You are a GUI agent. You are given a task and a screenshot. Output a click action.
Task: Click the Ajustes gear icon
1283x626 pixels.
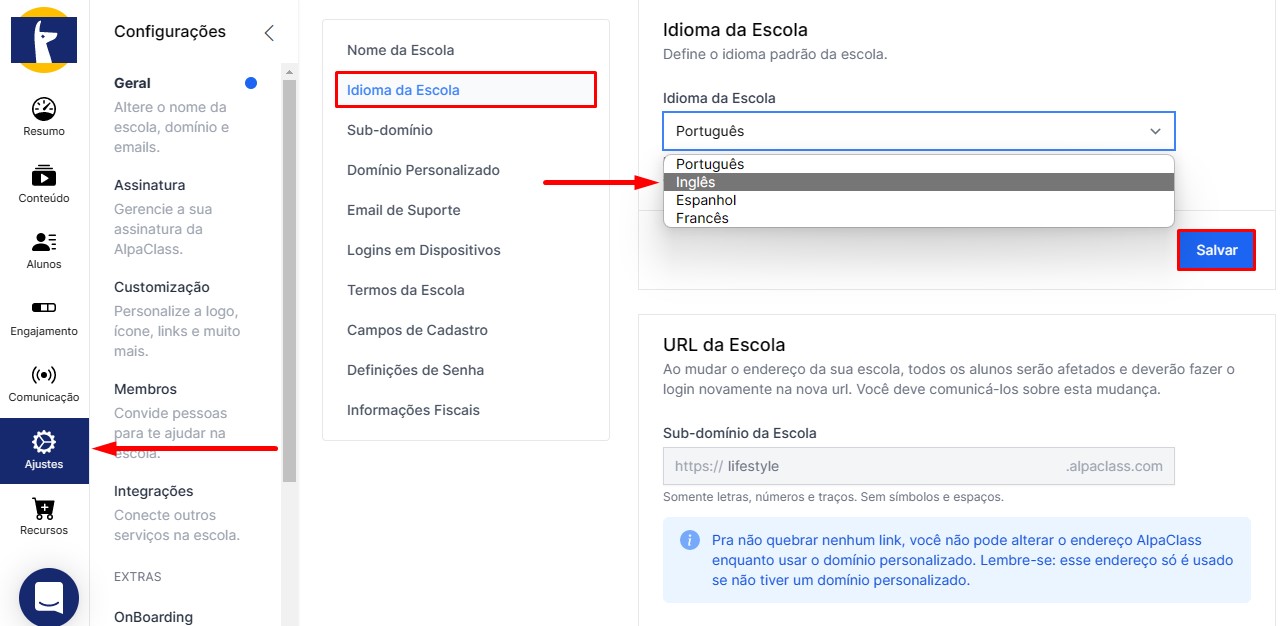click(44, 442)
